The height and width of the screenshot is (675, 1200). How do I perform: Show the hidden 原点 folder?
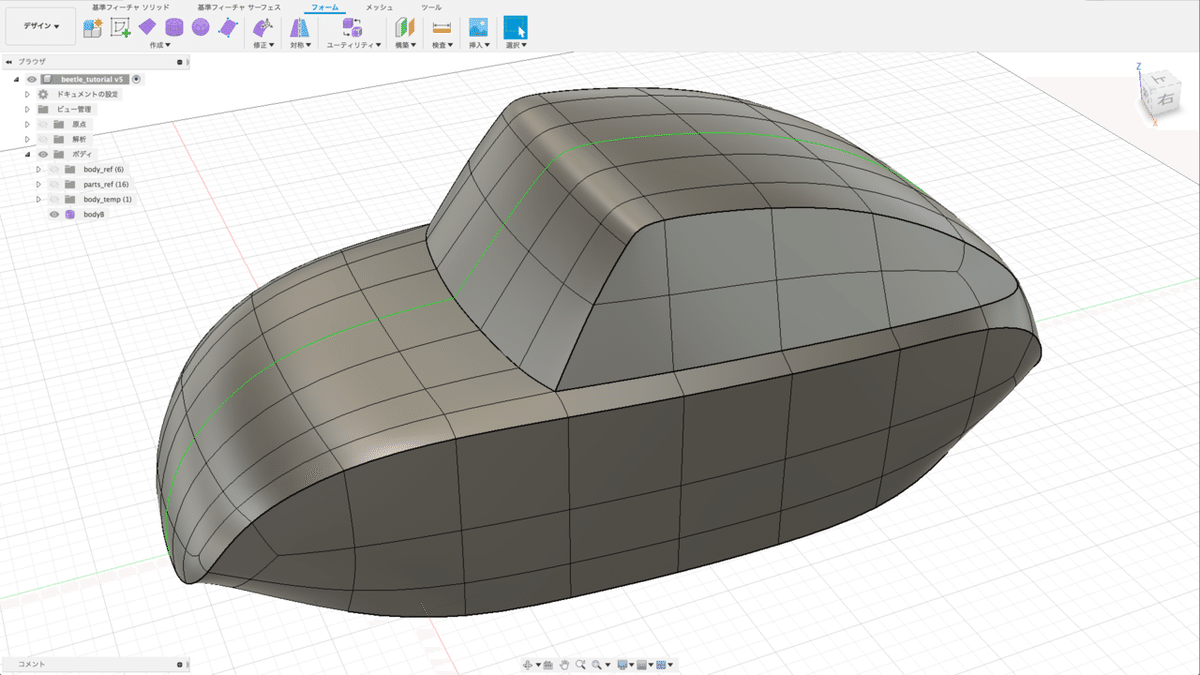tap(43, 124)
